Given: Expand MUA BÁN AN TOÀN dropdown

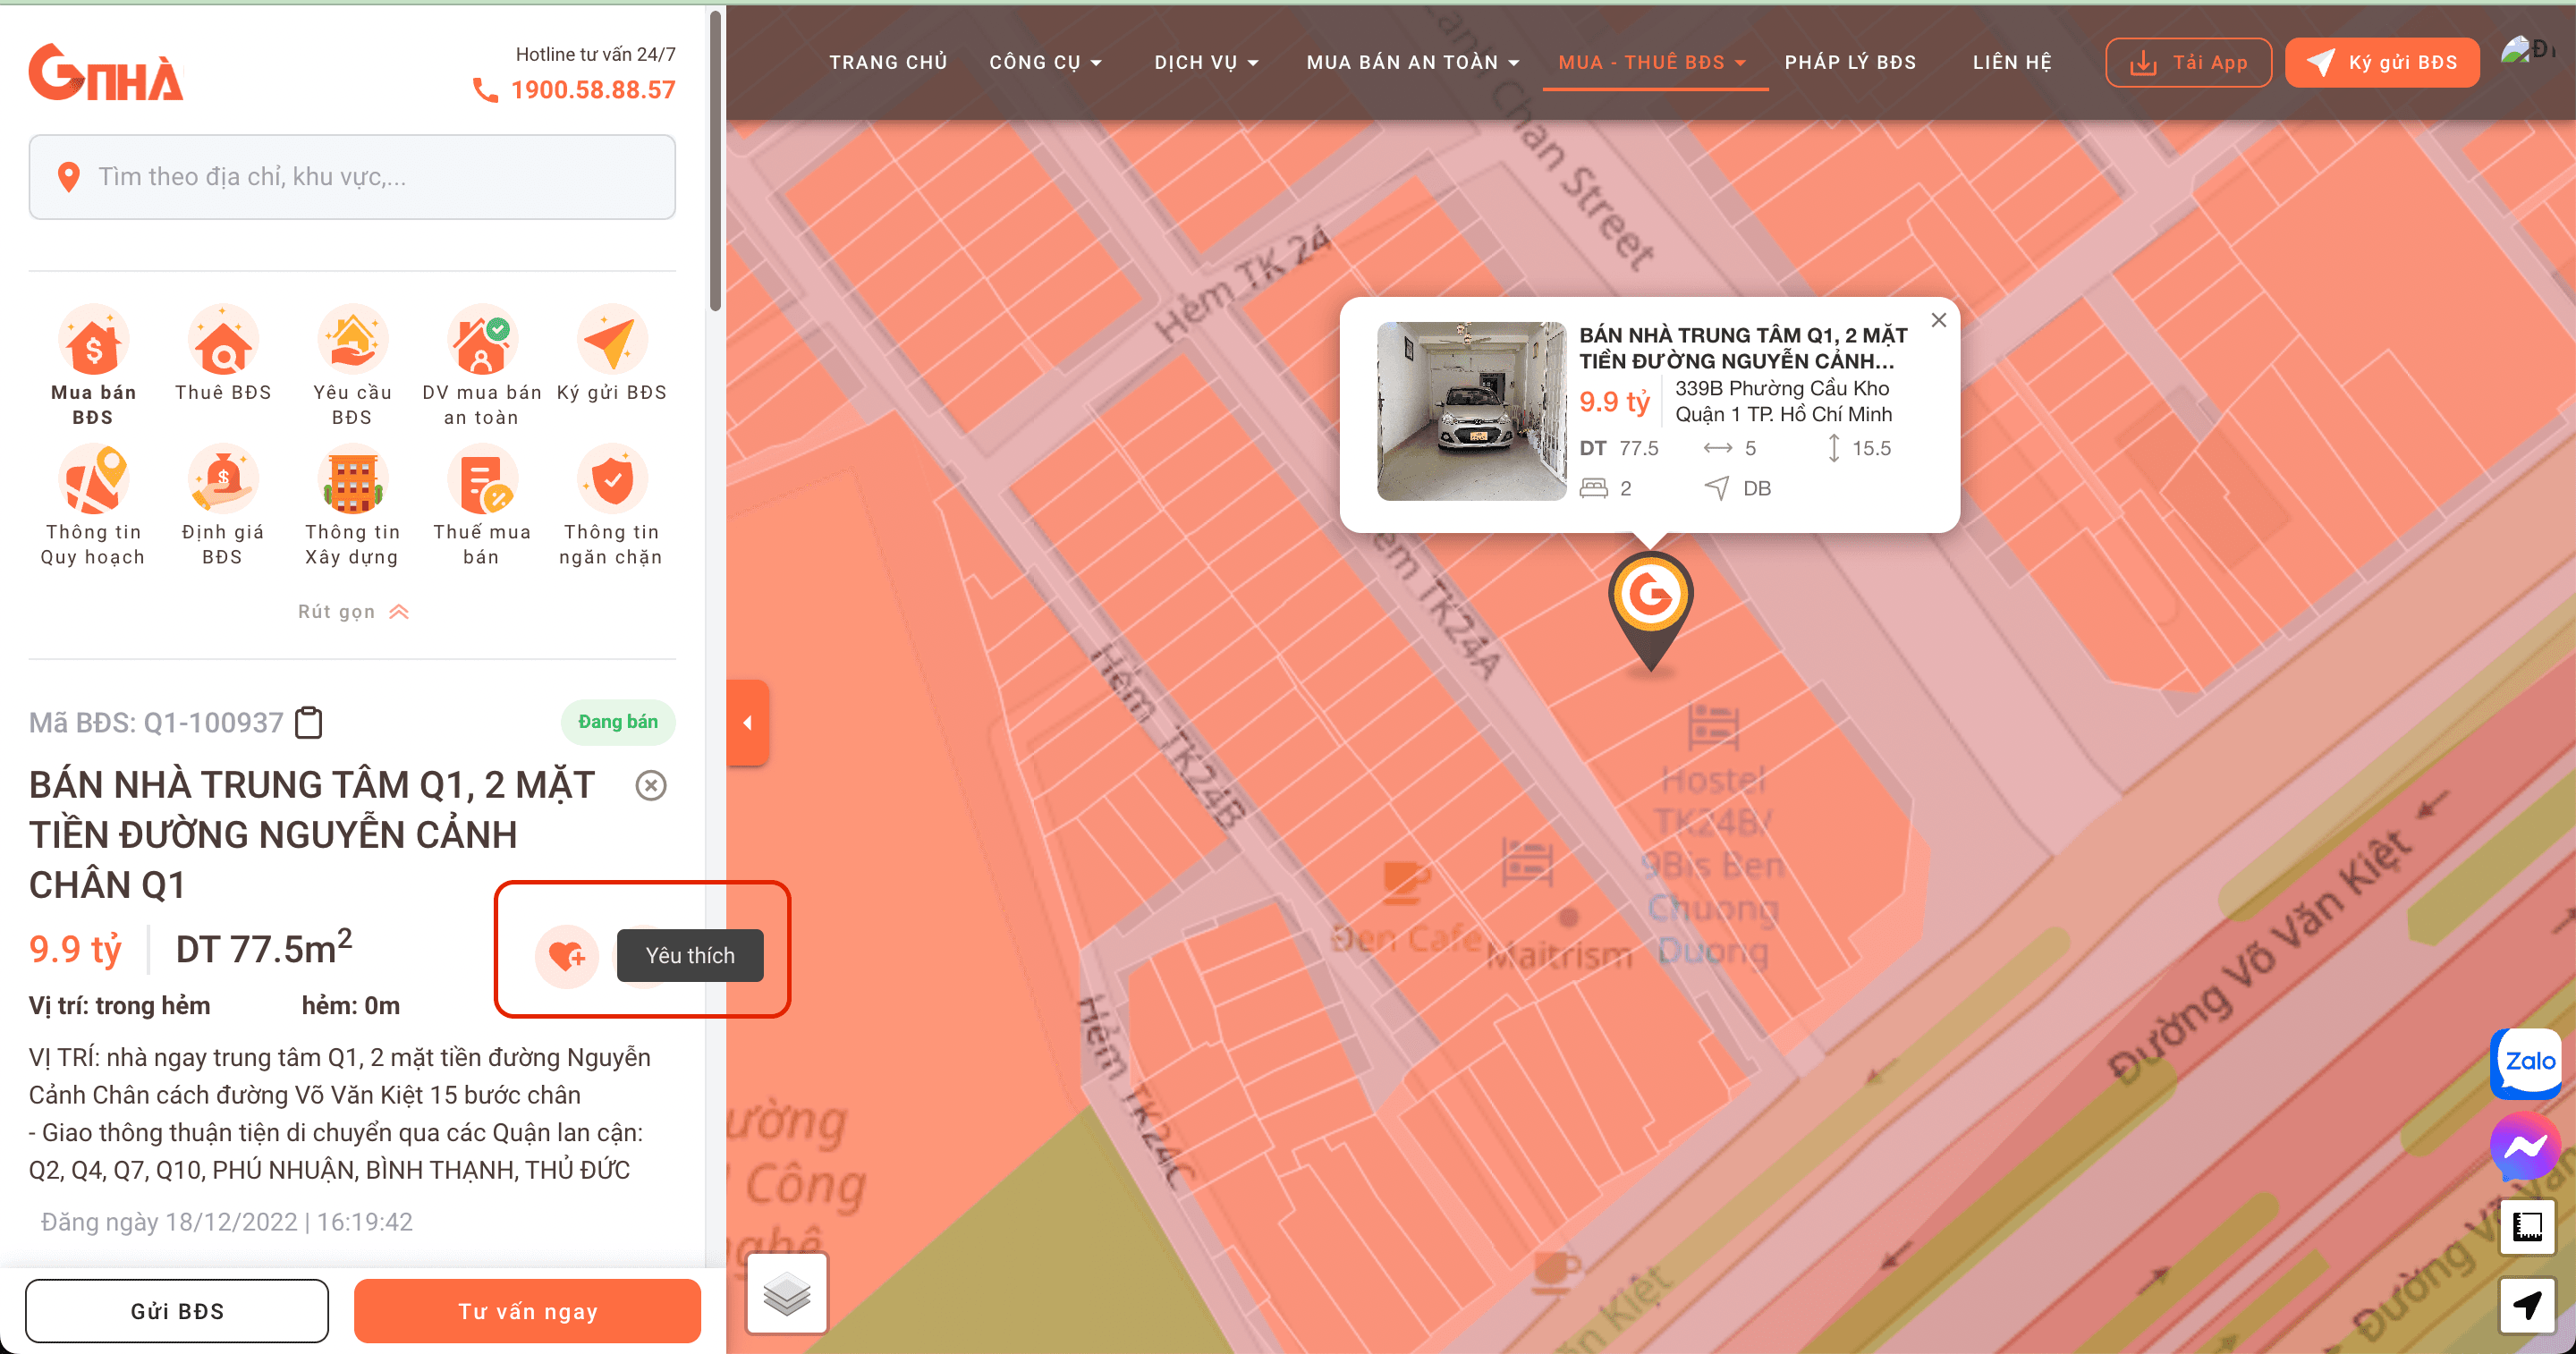Looking at the screenshot, I should 1413,62.
